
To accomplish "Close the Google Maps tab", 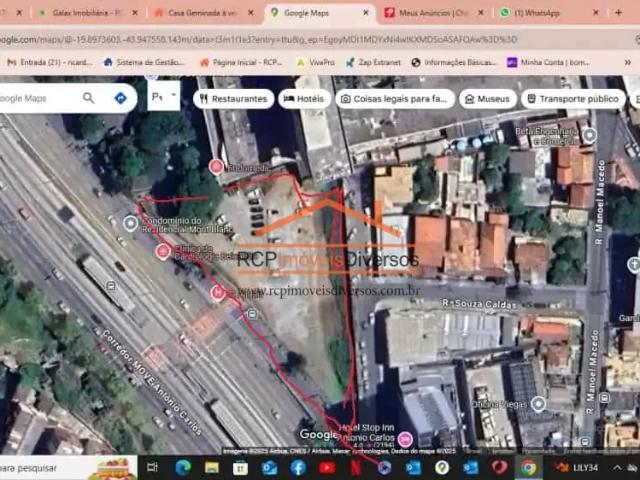I will pyautogui.click(x=366, y=13).
